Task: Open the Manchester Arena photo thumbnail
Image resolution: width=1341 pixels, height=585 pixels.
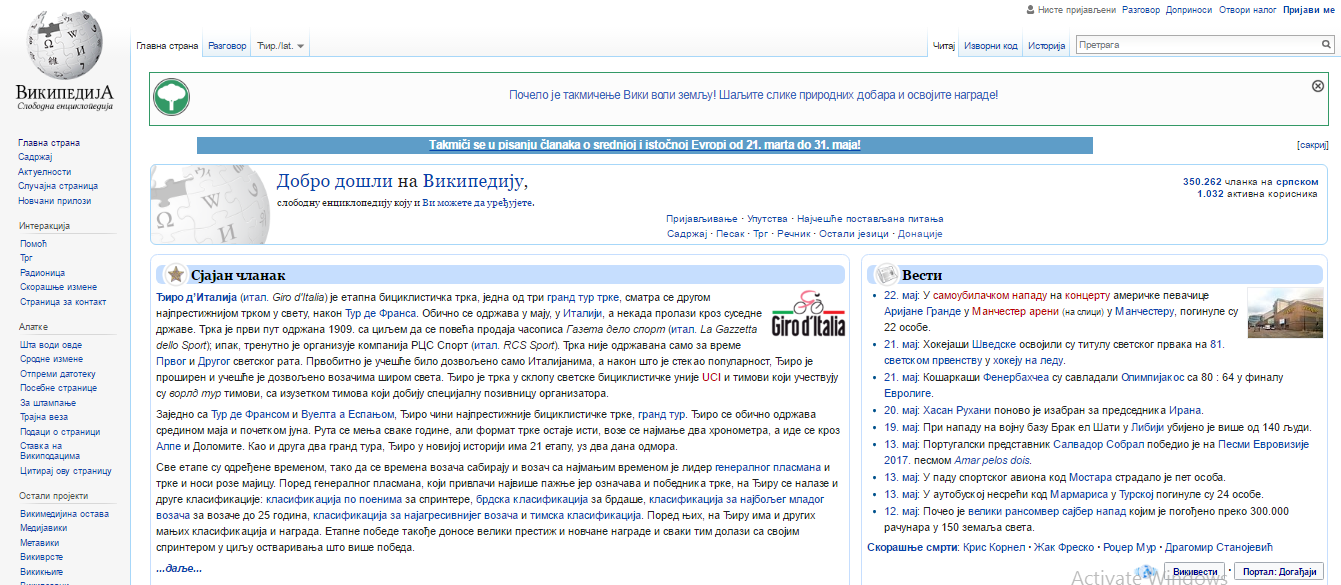Action: tap(1285, 313)
